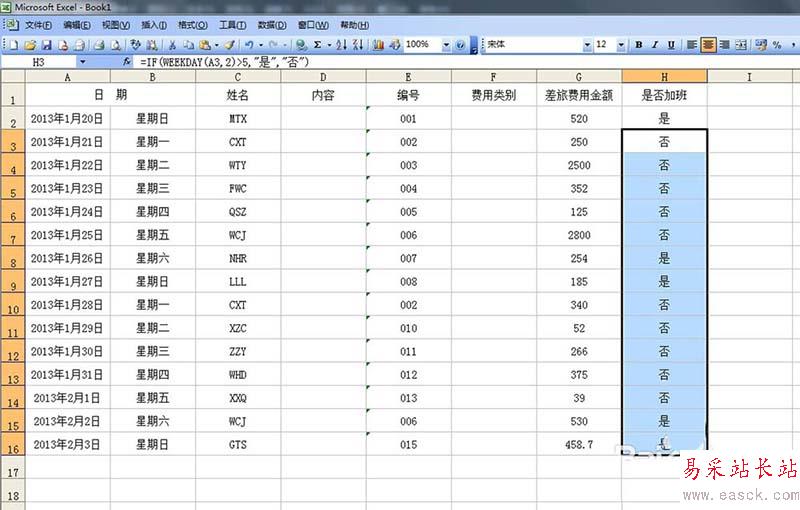
Task: Select the cell containing 2800
Action: tap(579, 235)
